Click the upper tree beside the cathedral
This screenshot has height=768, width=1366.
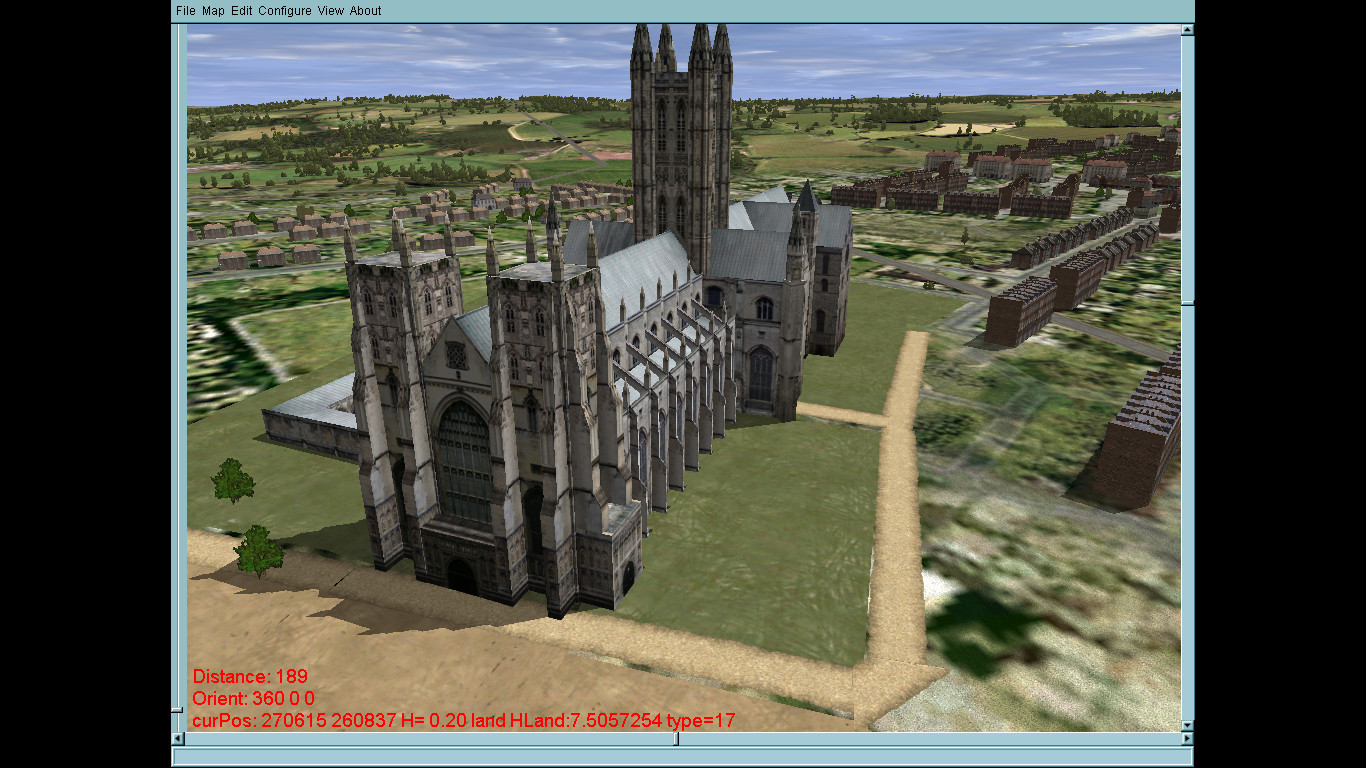tap(233, 481)
